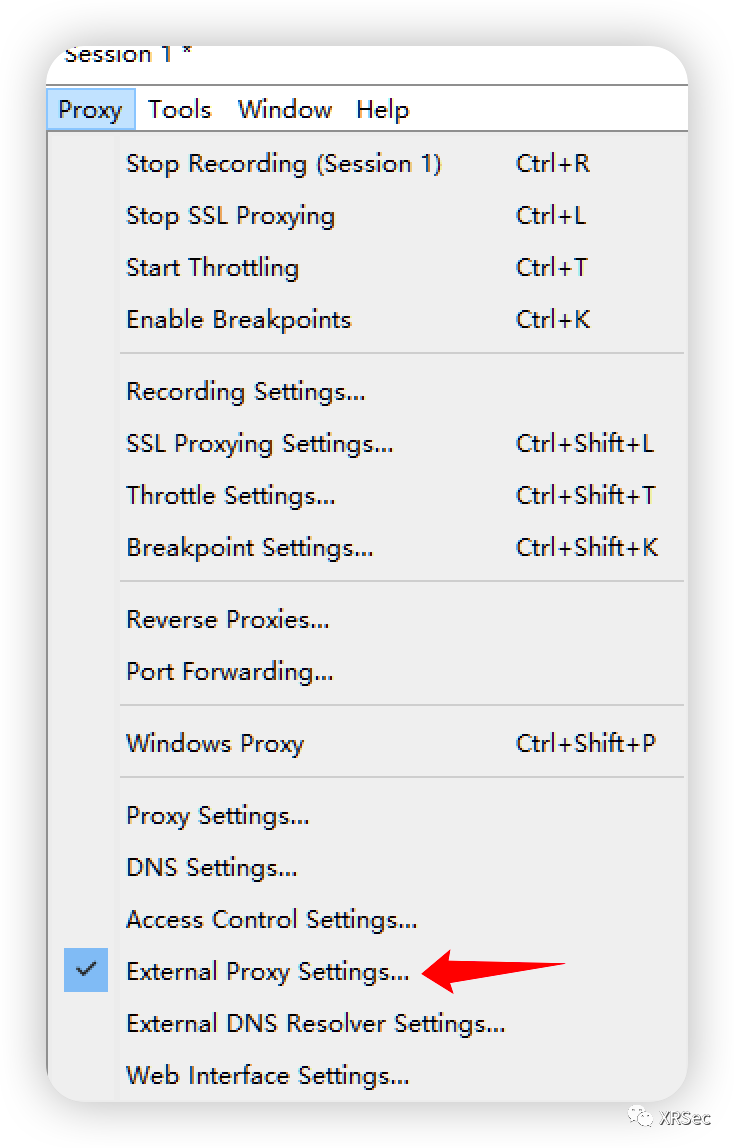Screen dimensions: 734x1148
Task: Open Proxy Settings... entry
Action: pos(217,816)
